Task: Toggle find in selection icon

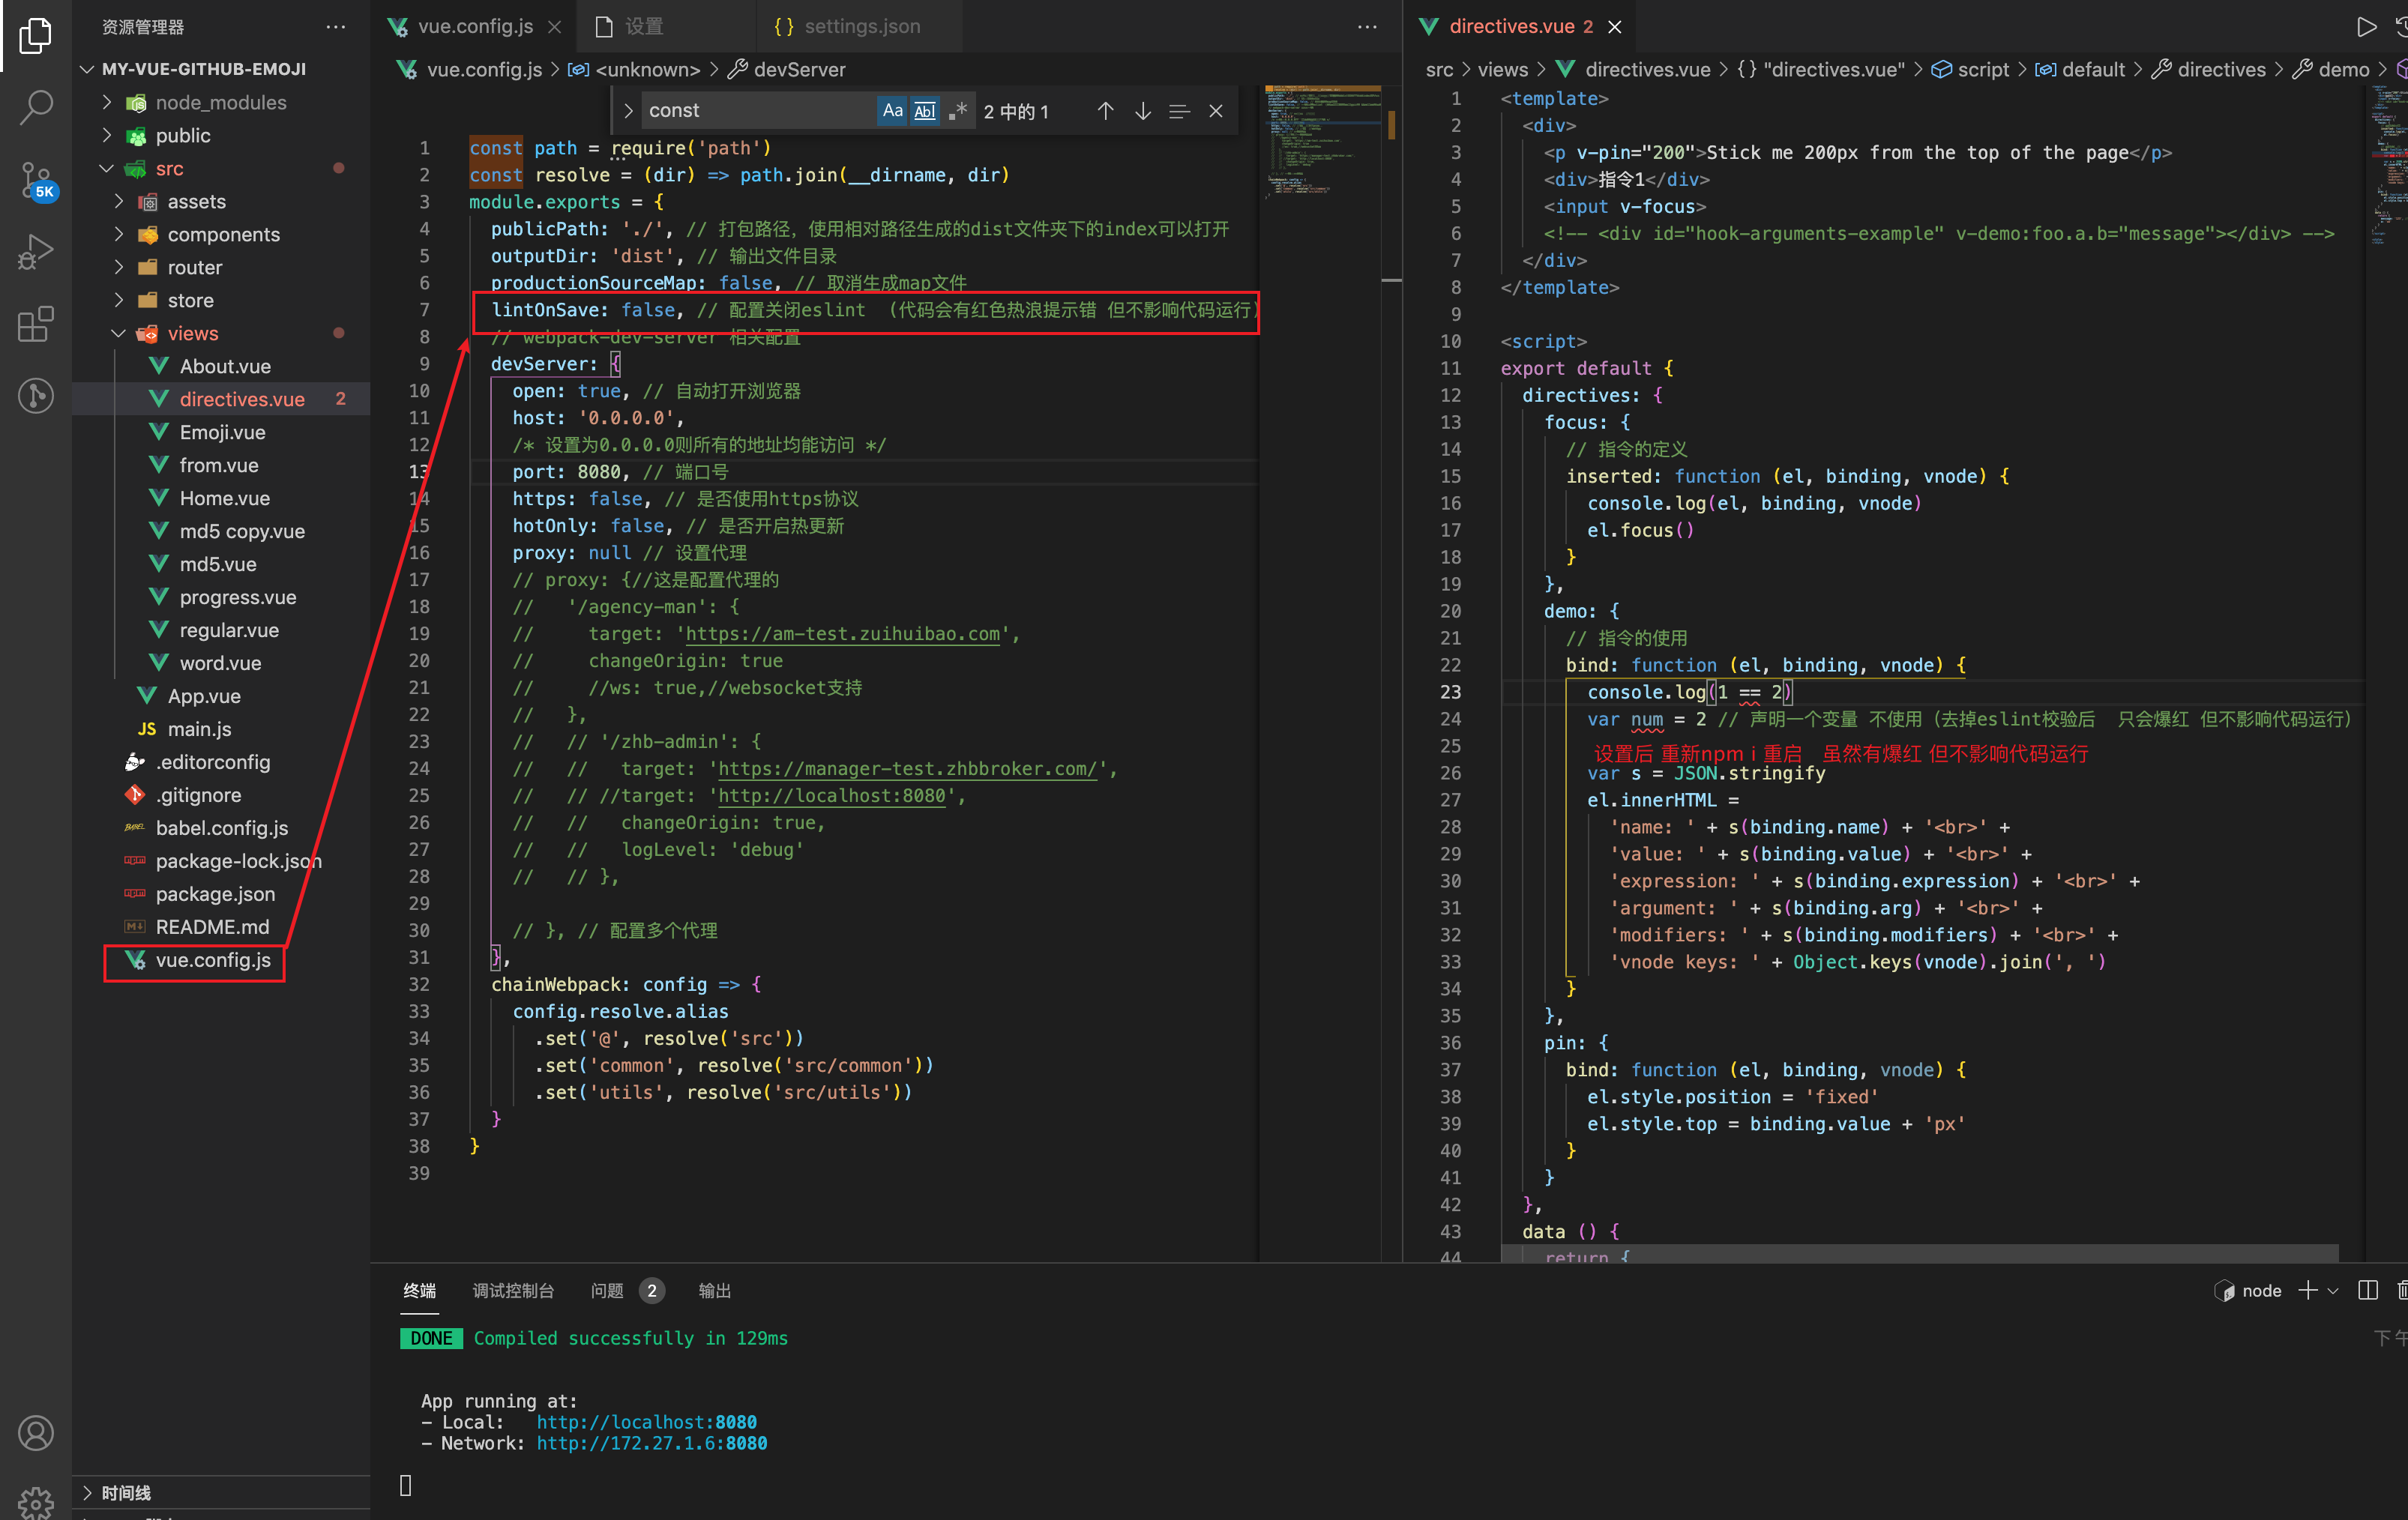Action: tap(1179, 111)
